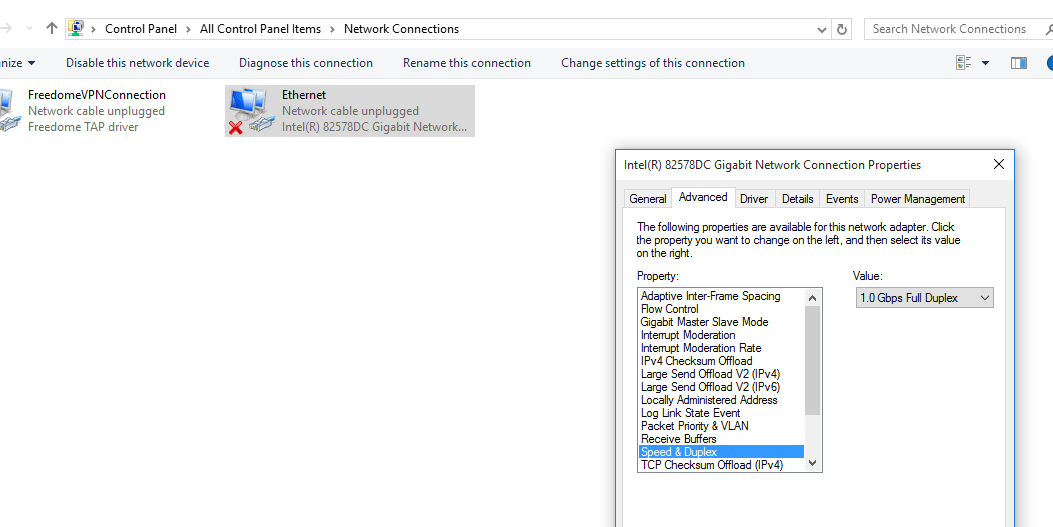Click the control panel icon in address bar
The image size is (1053, 527).
coord(76,29)
